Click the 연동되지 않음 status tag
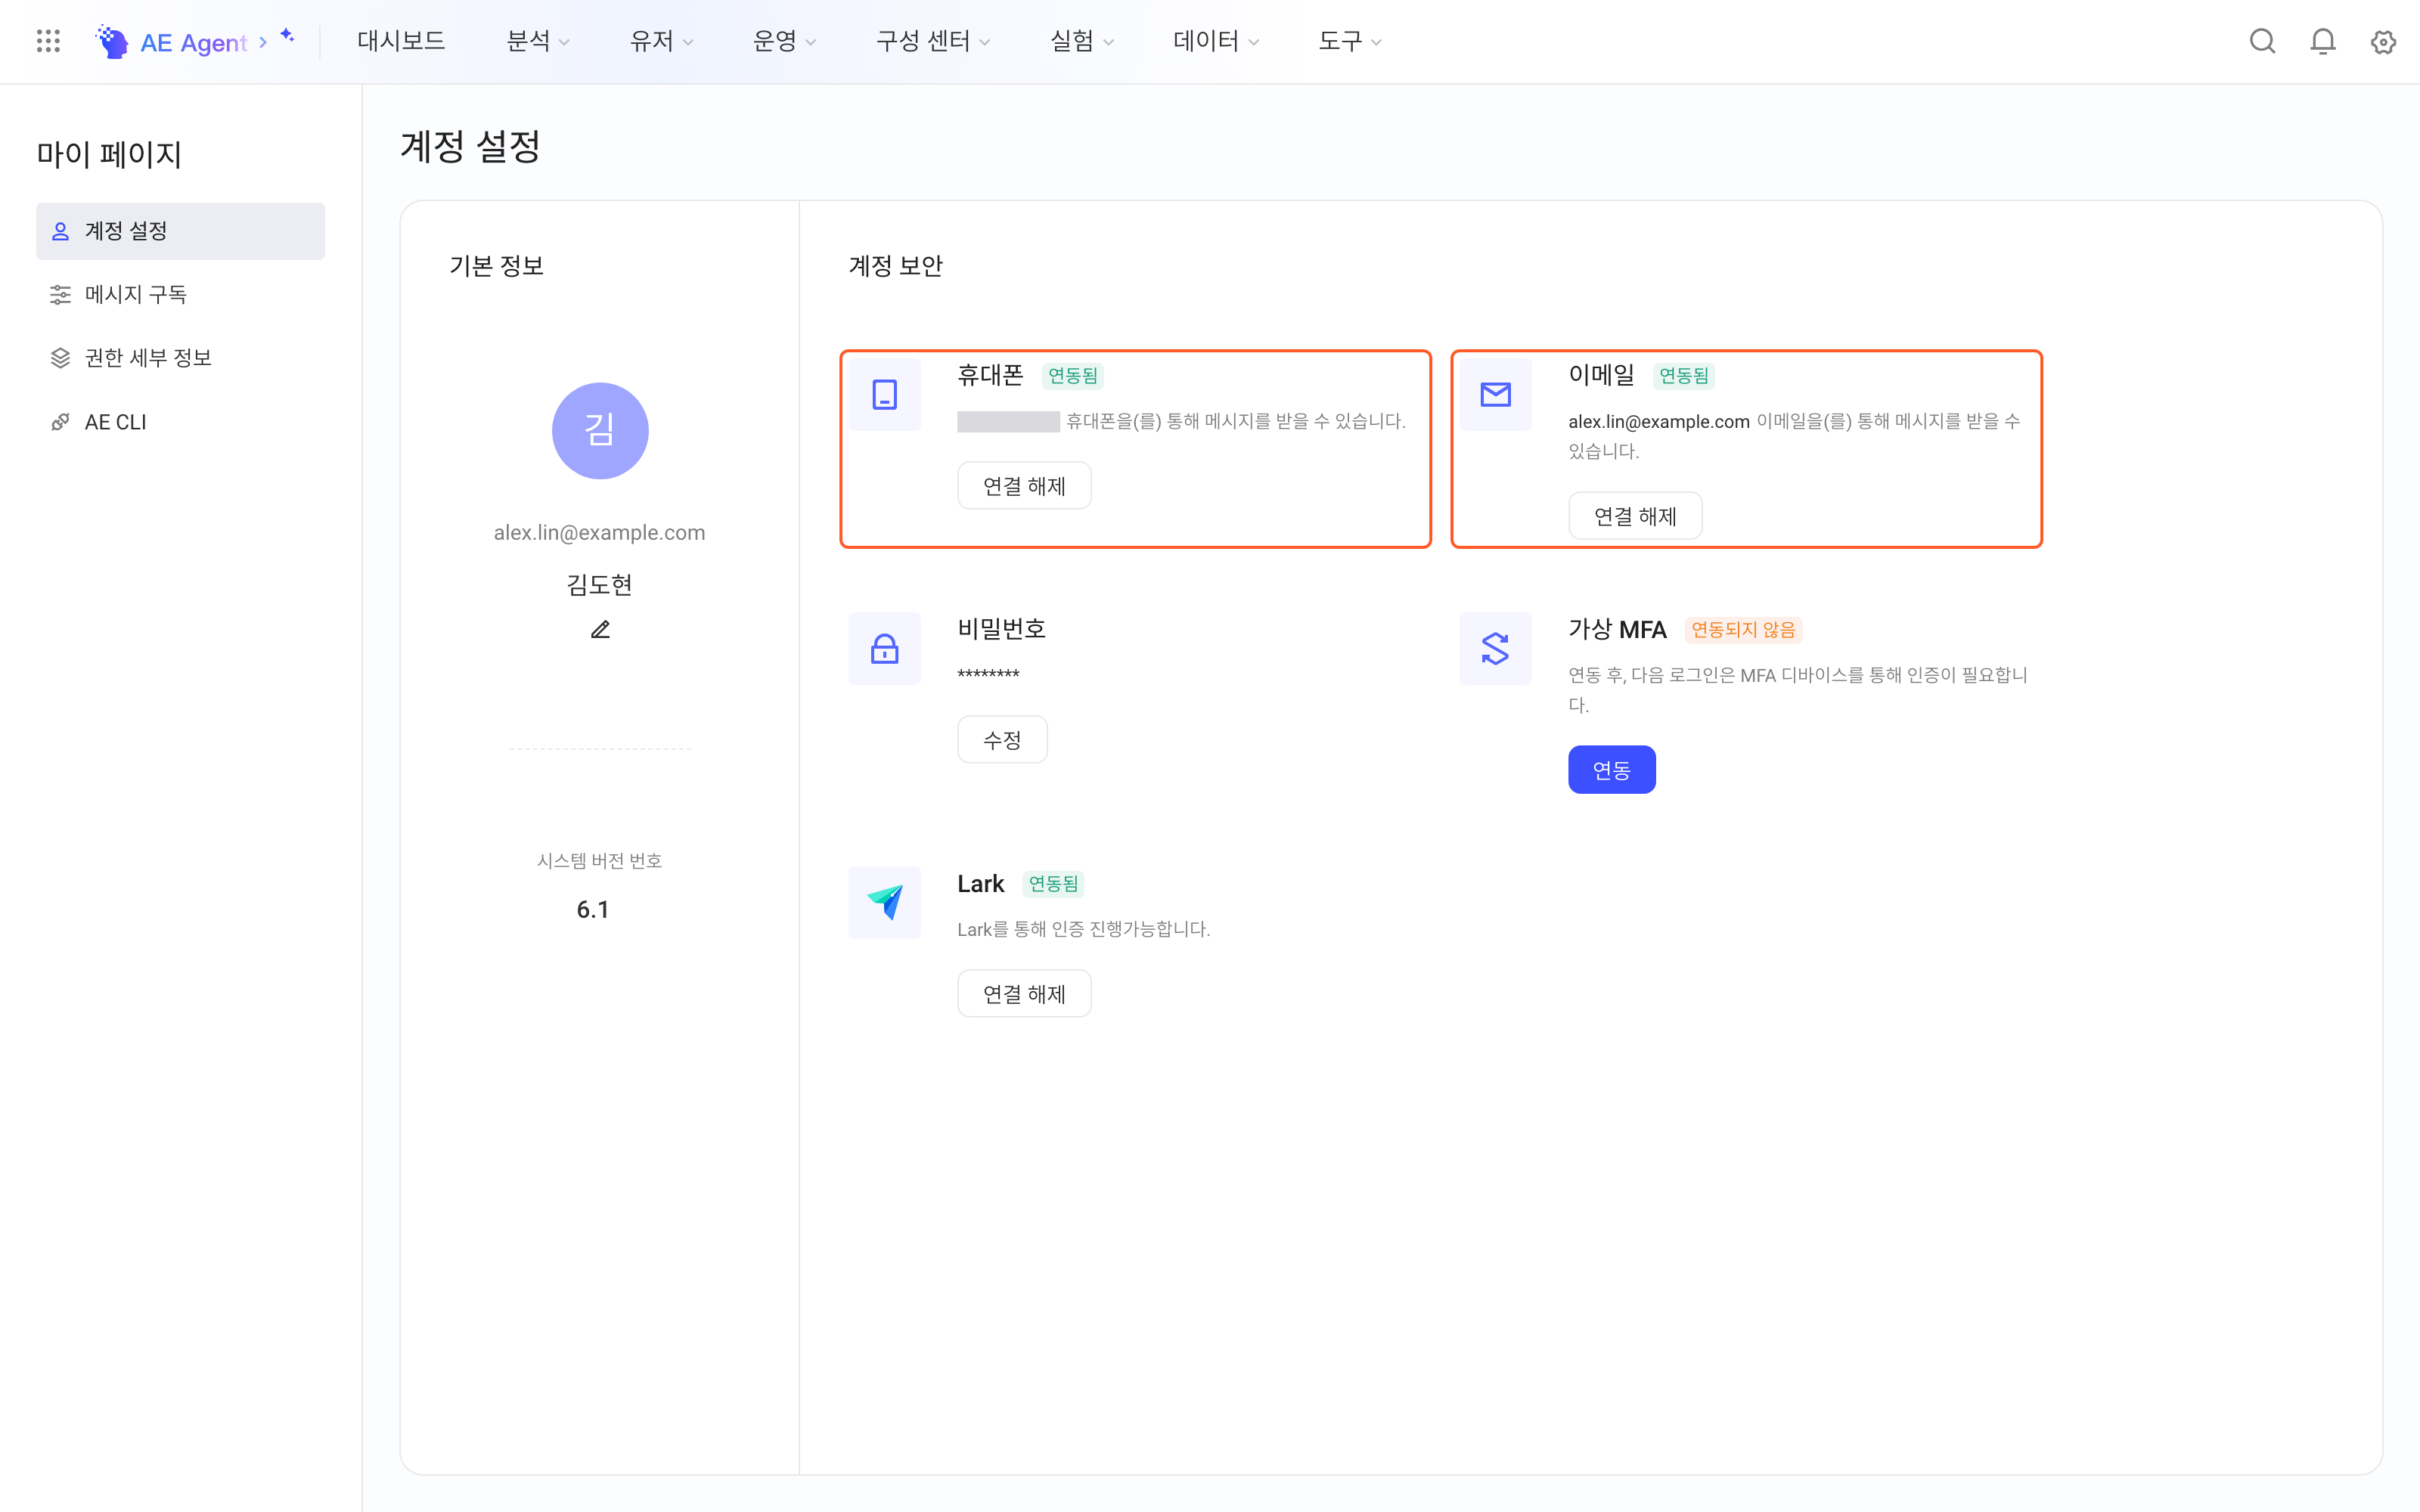Image resolution: width=2420 pixels, height=1512 pixels. click(x=1743, y=629)
